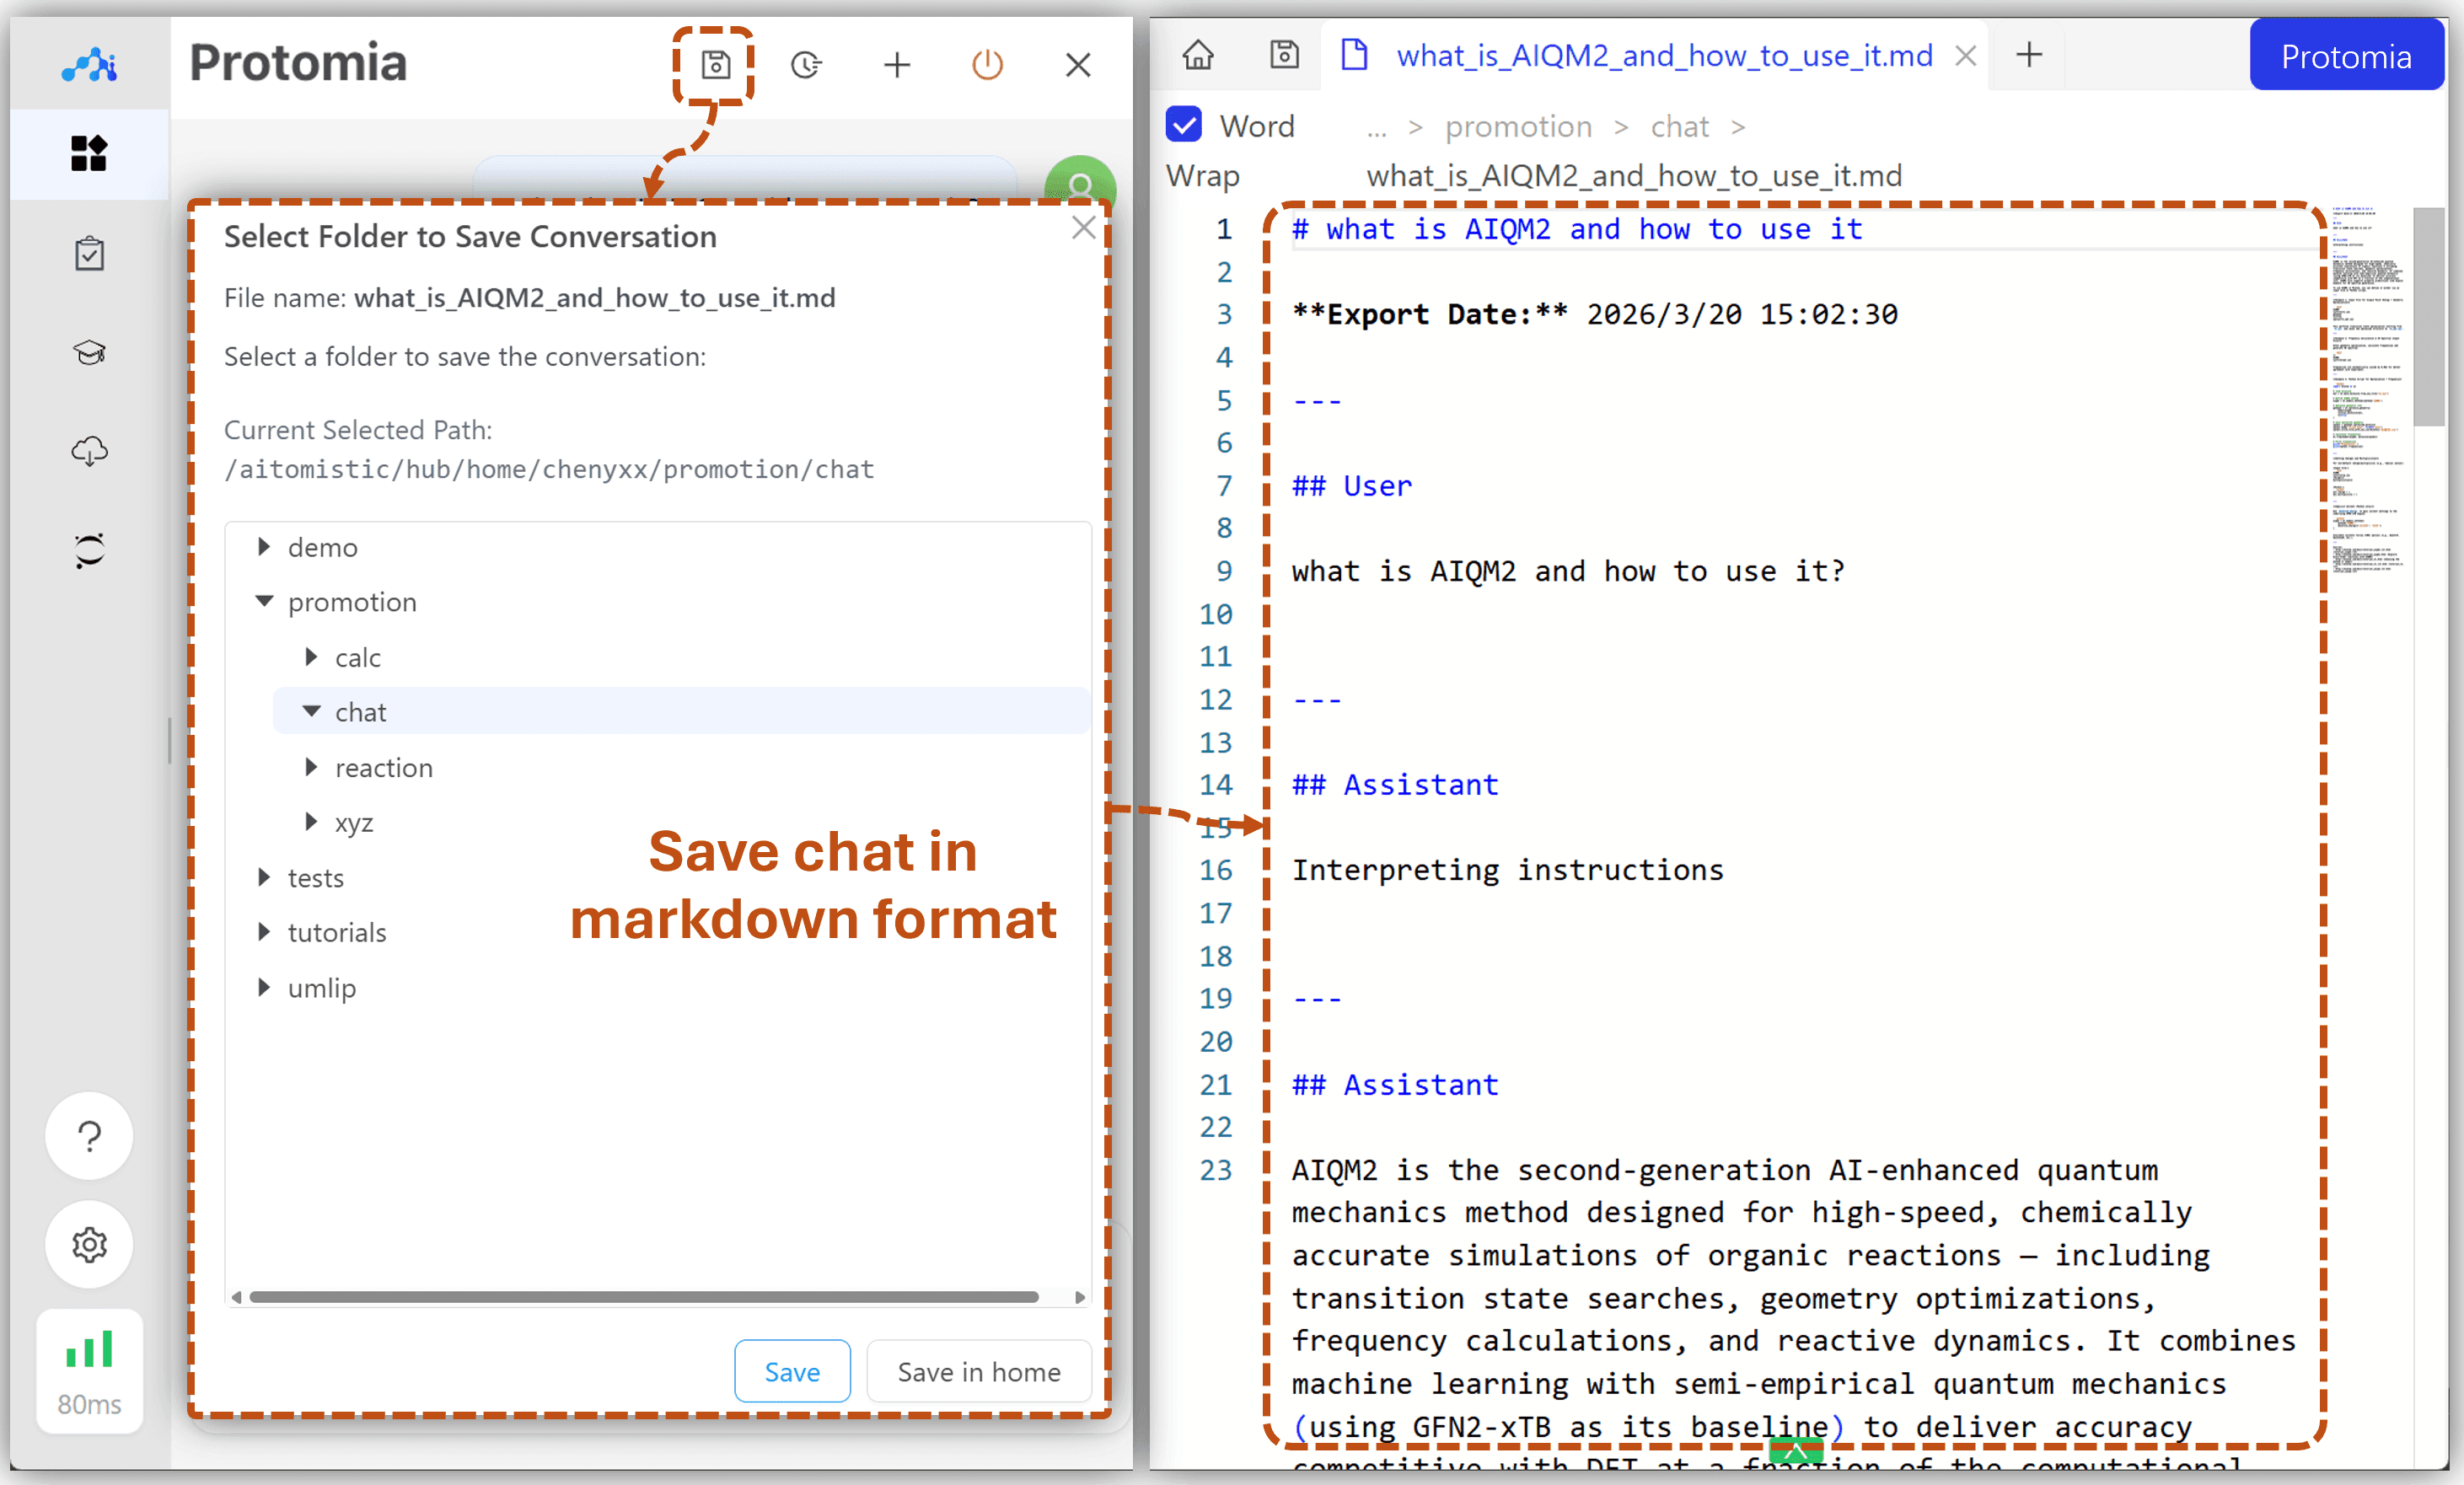Click the current selected path text

549,469
